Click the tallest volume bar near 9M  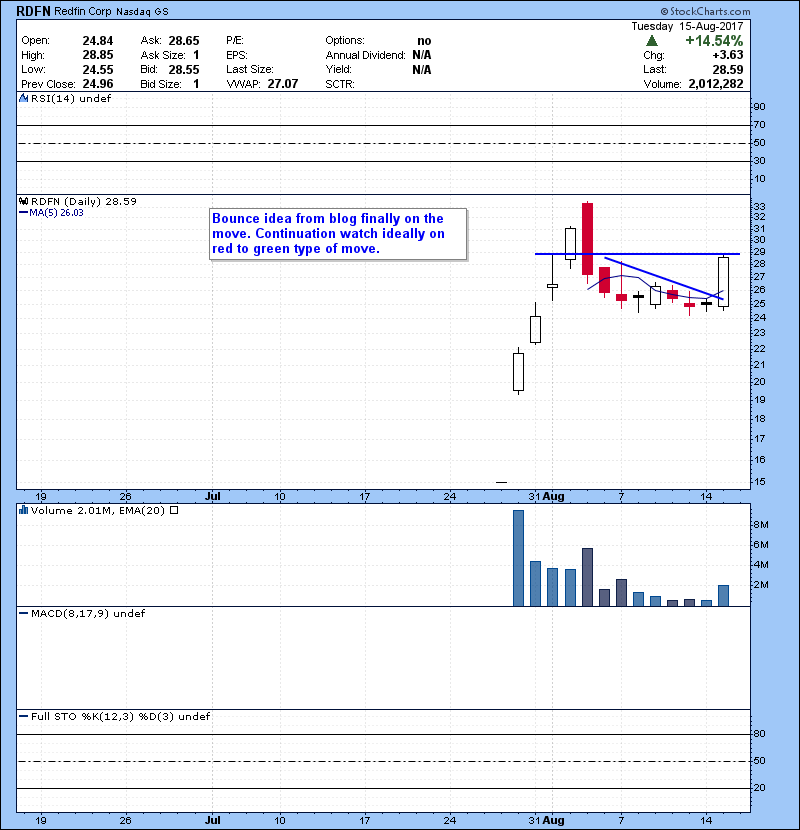(518, 558)
